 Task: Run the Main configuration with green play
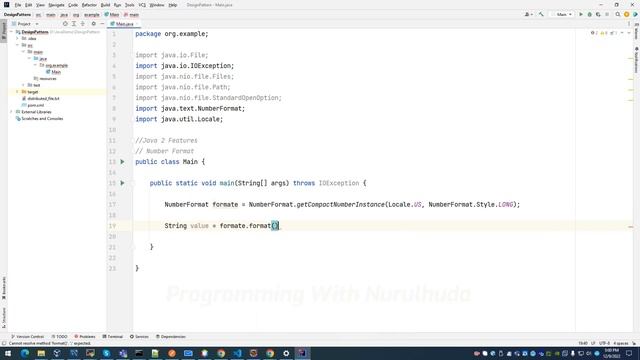pos(581,14)
